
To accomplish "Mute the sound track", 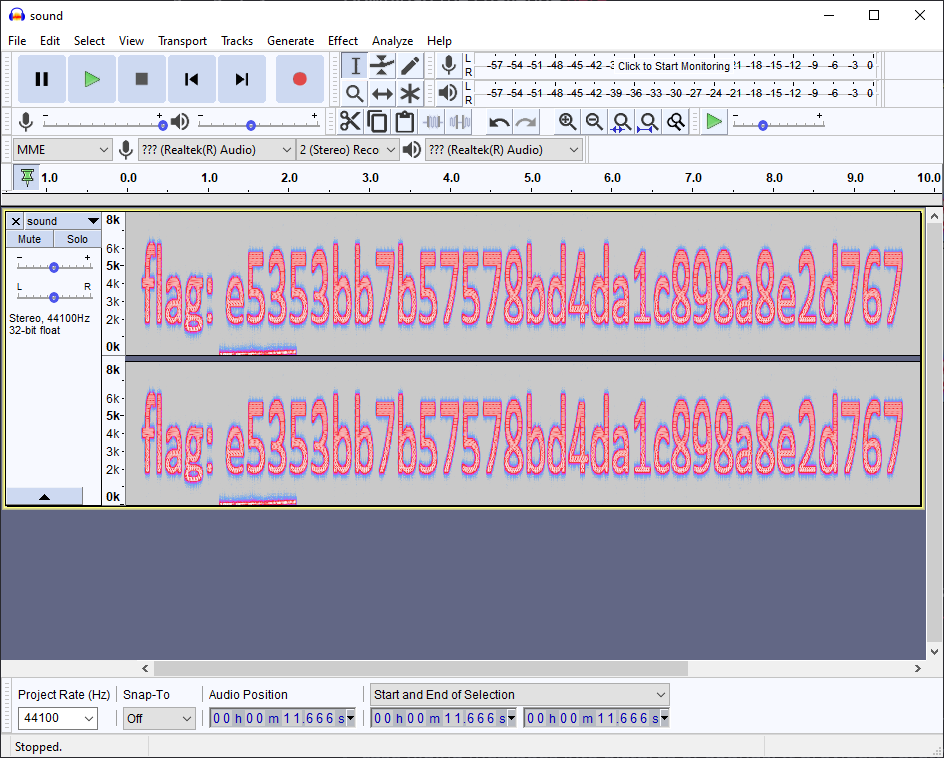I will (29, 239).
